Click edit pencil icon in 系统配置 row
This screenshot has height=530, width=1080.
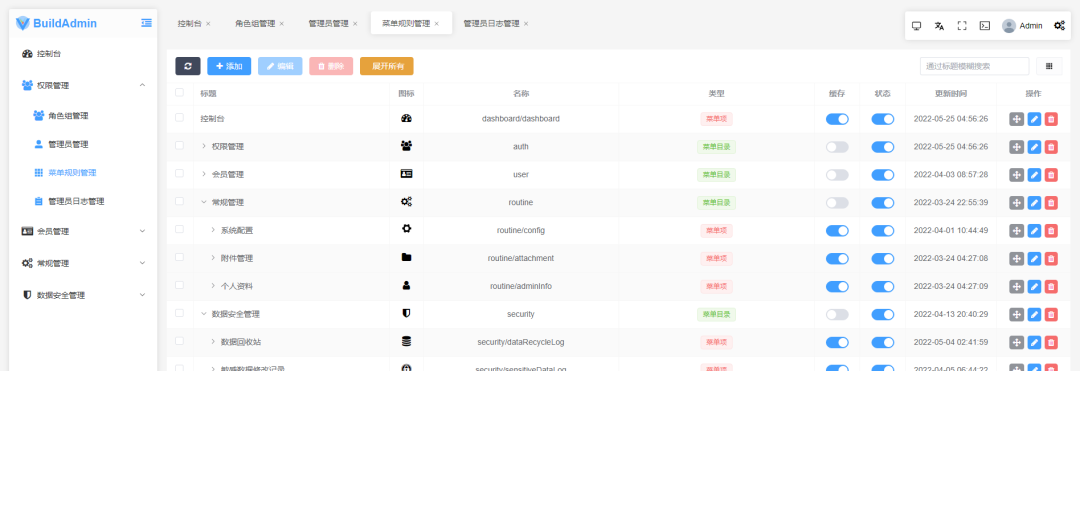tap(1034, 231)
